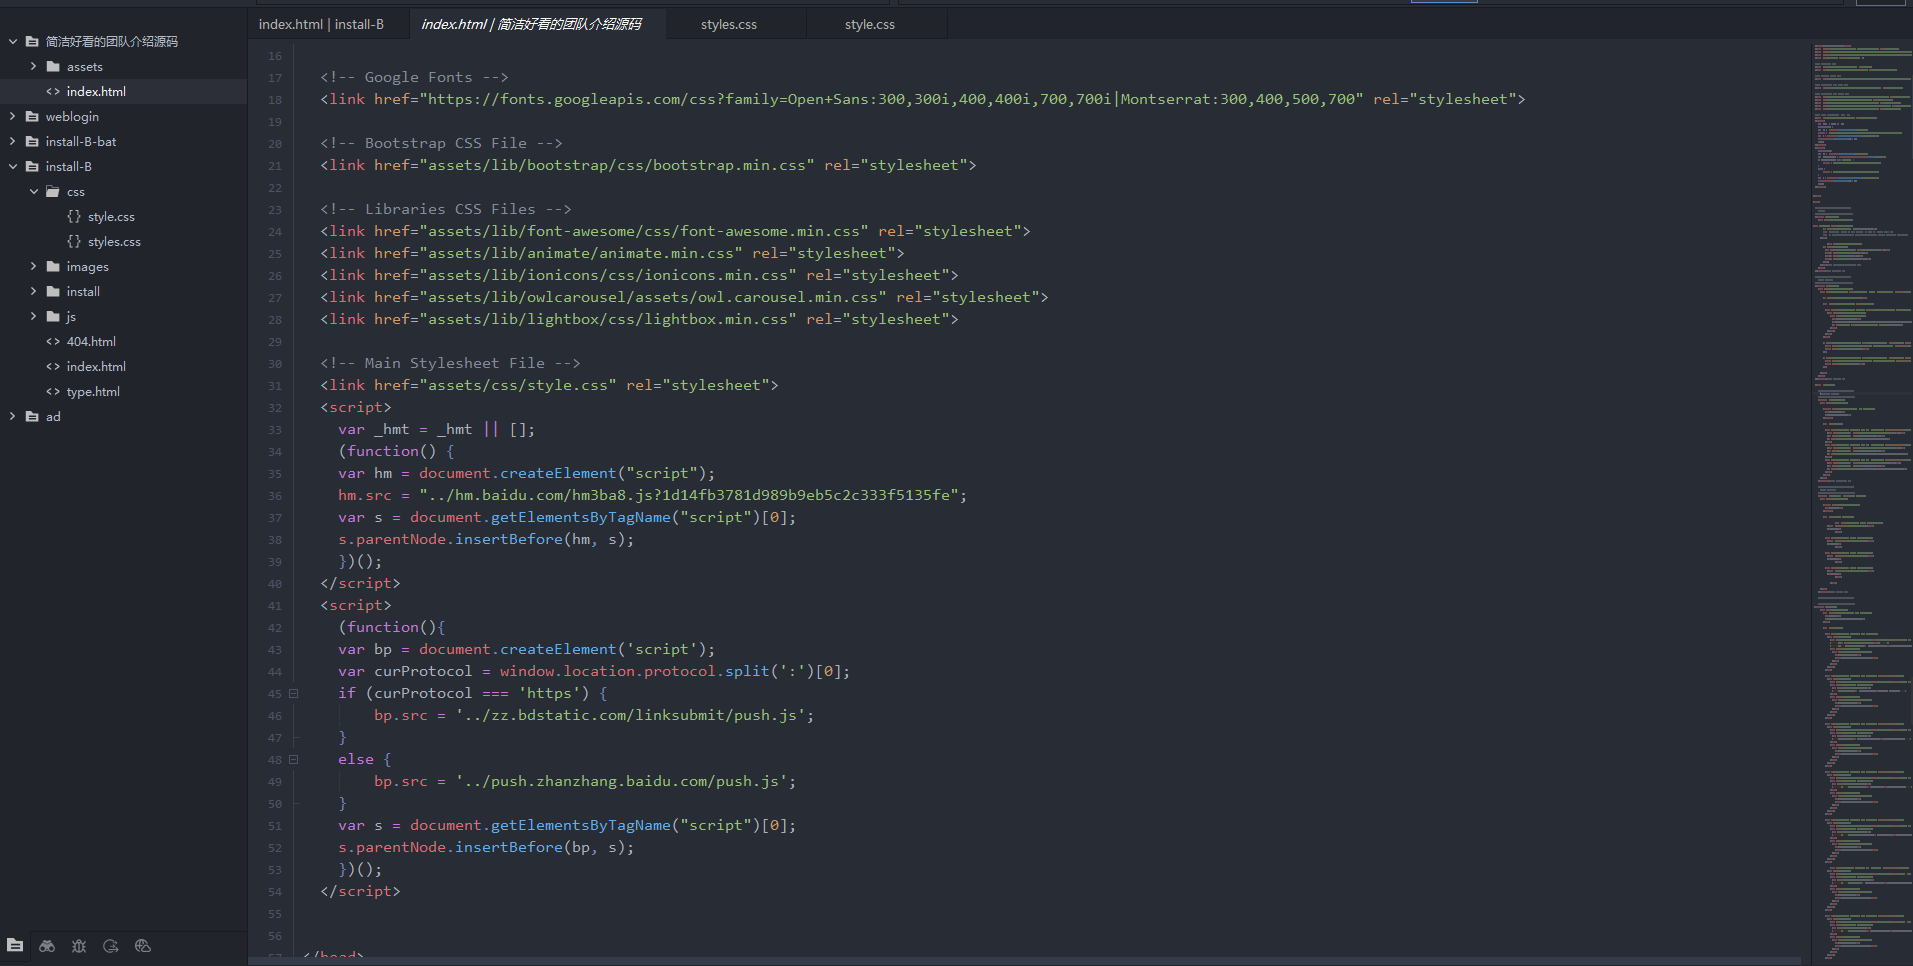The height and width of the screenshot is (966, 1913).
Task: Expand the images folder chevron
Action: click(x=34, y=267)
